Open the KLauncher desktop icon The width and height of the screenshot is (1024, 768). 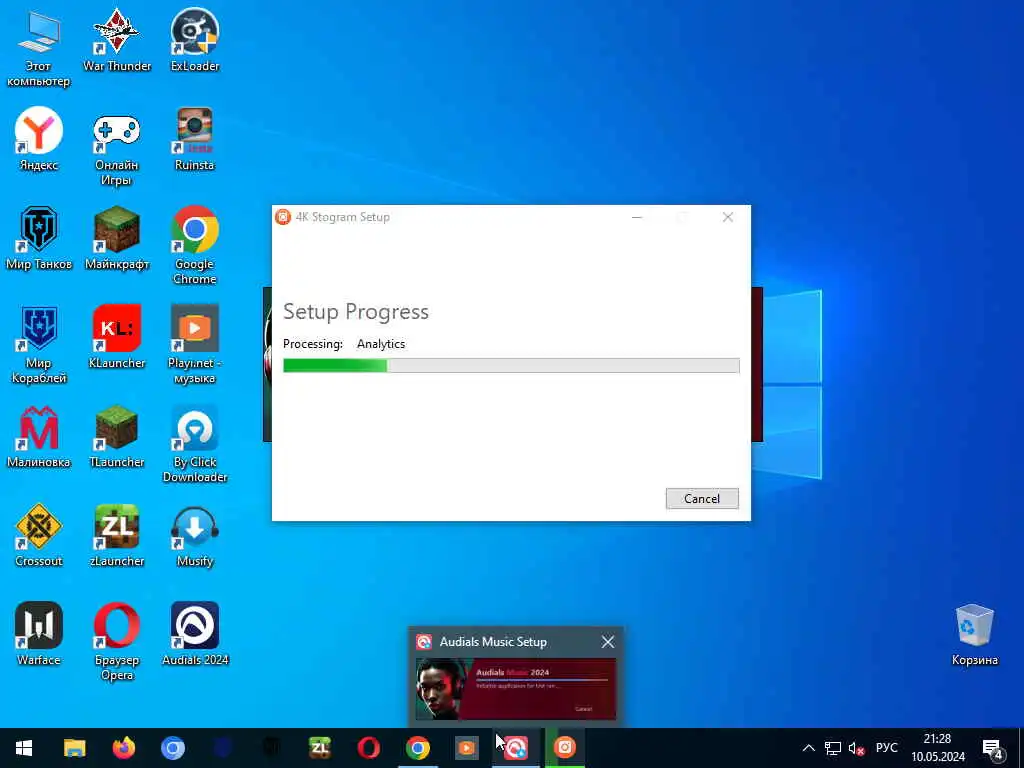click(117, 338)
